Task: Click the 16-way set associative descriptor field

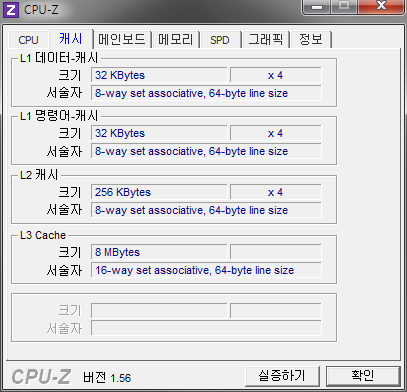Action: (206, 270)
